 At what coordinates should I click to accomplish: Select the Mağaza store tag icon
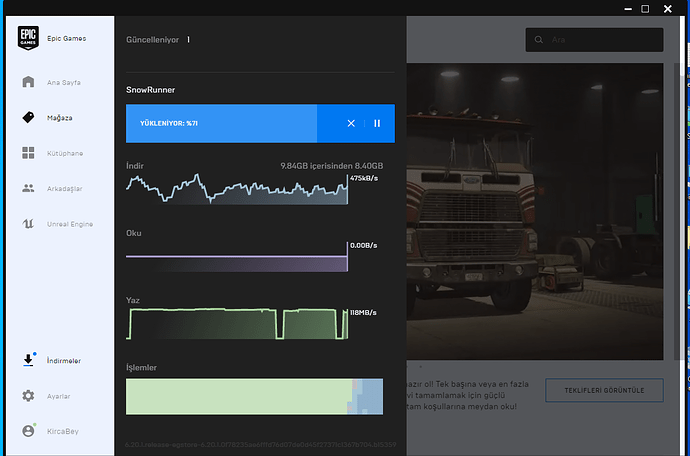28,117
